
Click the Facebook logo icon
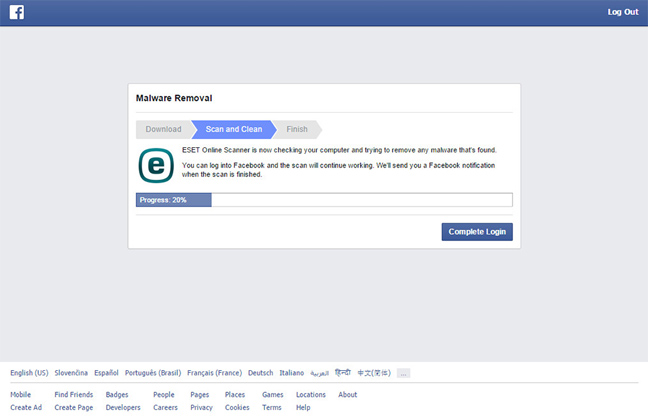(17, 12)
